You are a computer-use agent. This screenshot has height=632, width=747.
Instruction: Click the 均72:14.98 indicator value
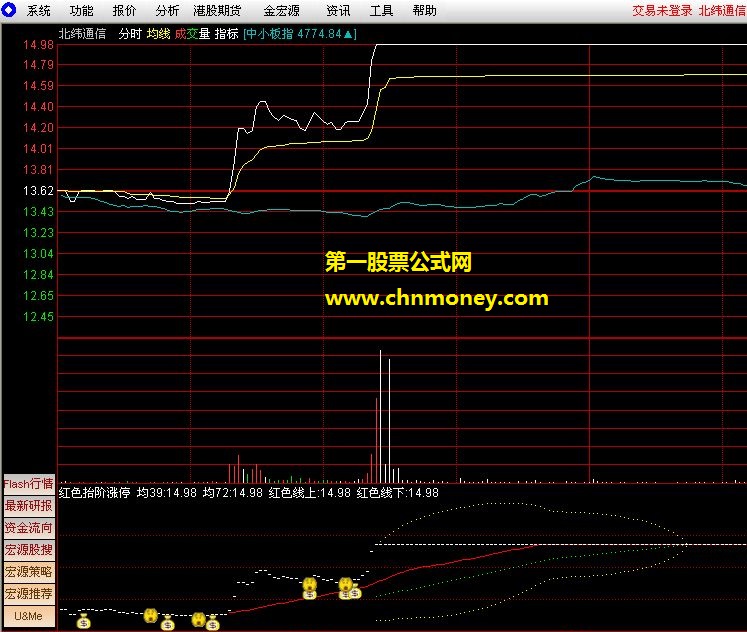[x=232, y=492]
